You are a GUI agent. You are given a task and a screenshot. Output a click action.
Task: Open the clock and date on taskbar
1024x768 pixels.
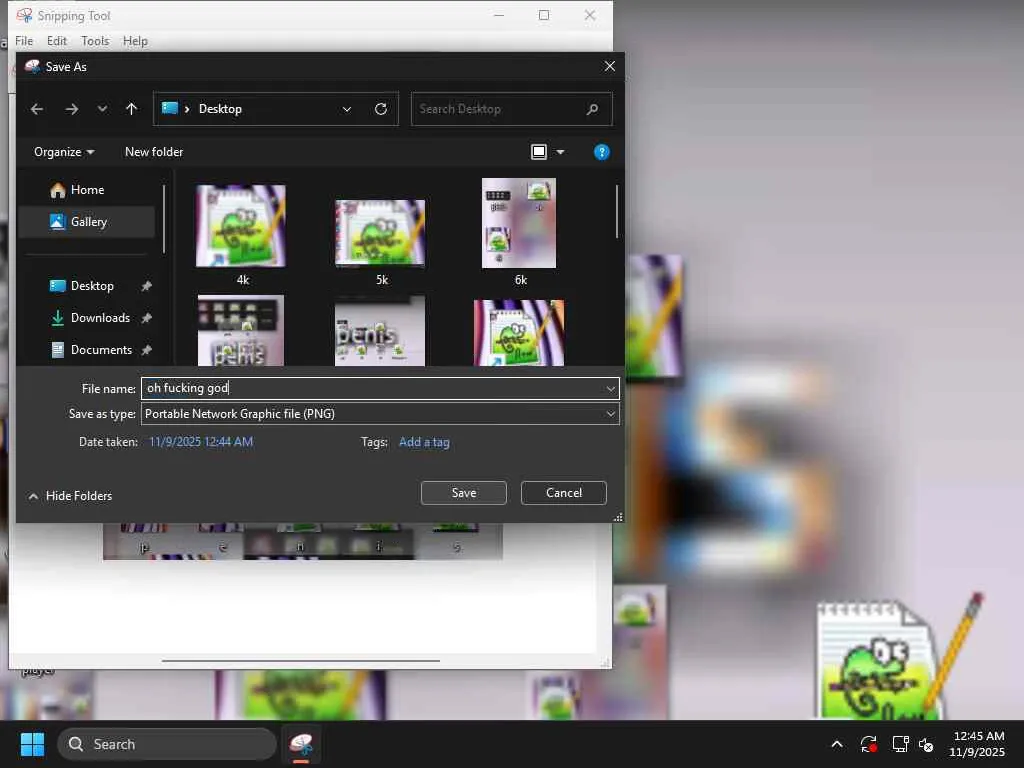978,744
